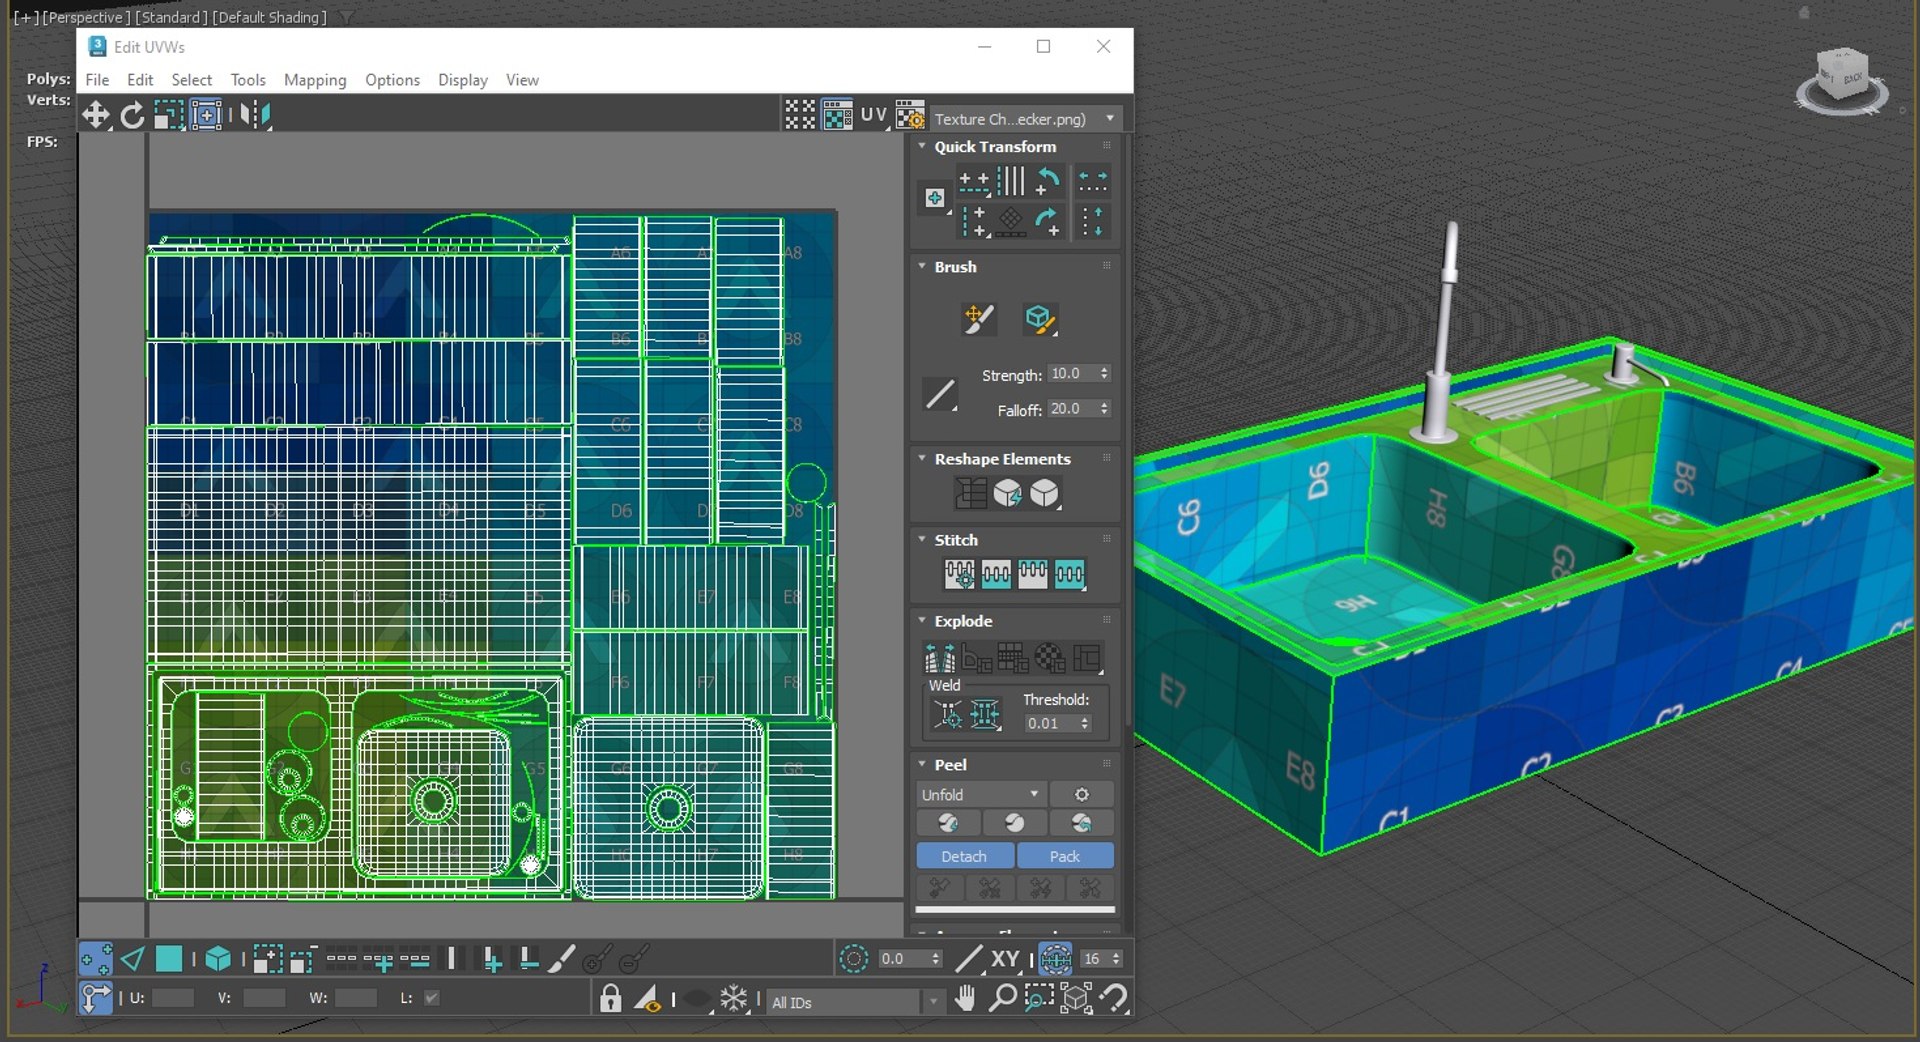Activate the Freeform Mode tool
Screen dimensions: 1920x1042
point(206,115)
